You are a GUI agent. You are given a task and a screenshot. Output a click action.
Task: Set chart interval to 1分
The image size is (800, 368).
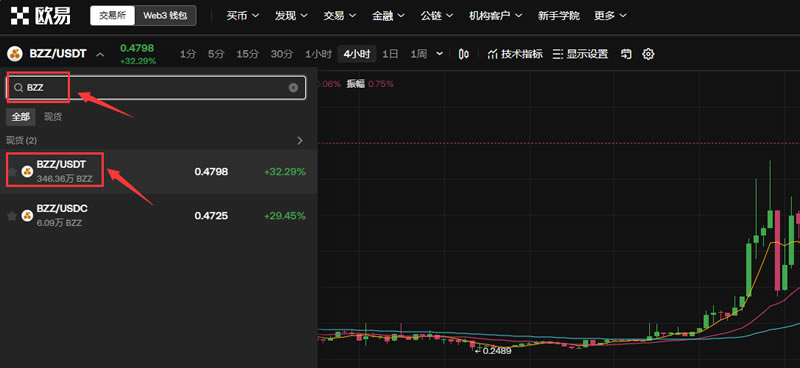(188, 54)
